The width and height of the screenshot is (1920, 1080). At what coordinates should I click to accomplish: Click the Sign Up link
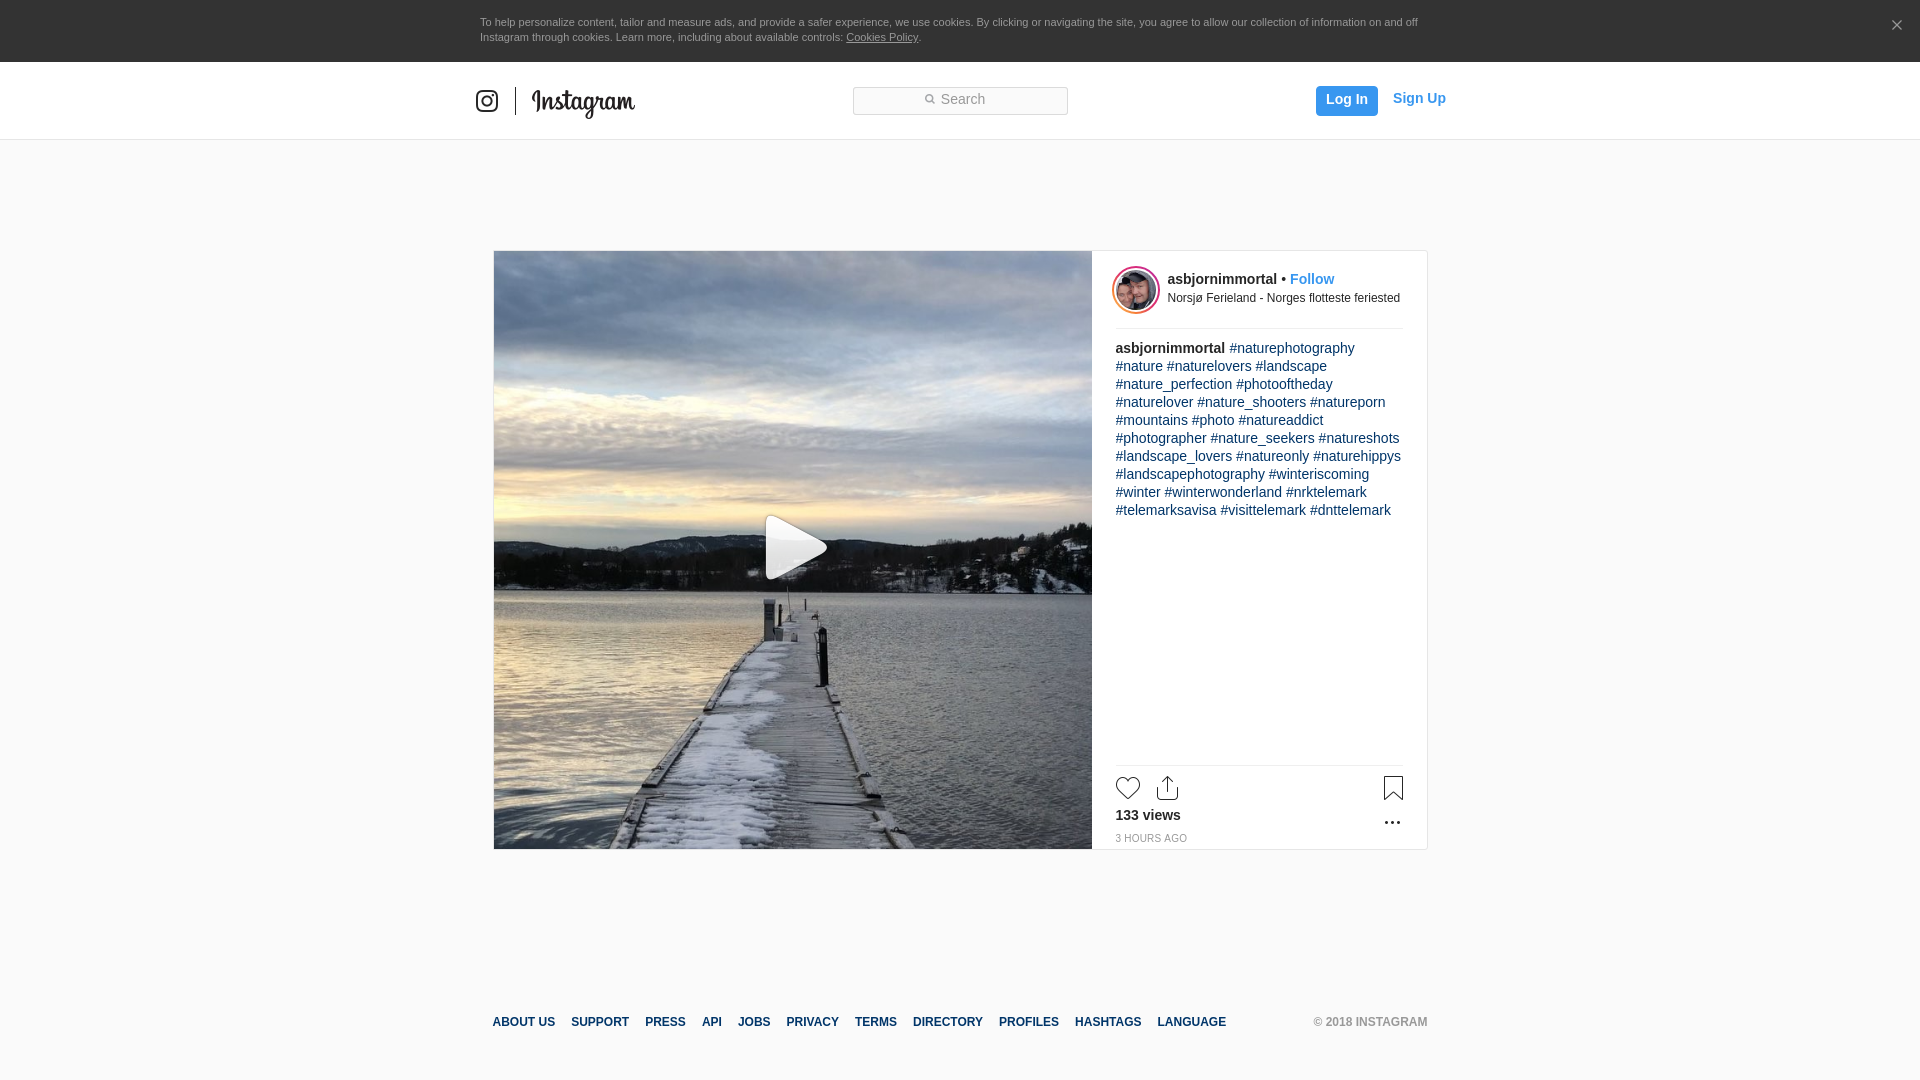pos(1418,98)
